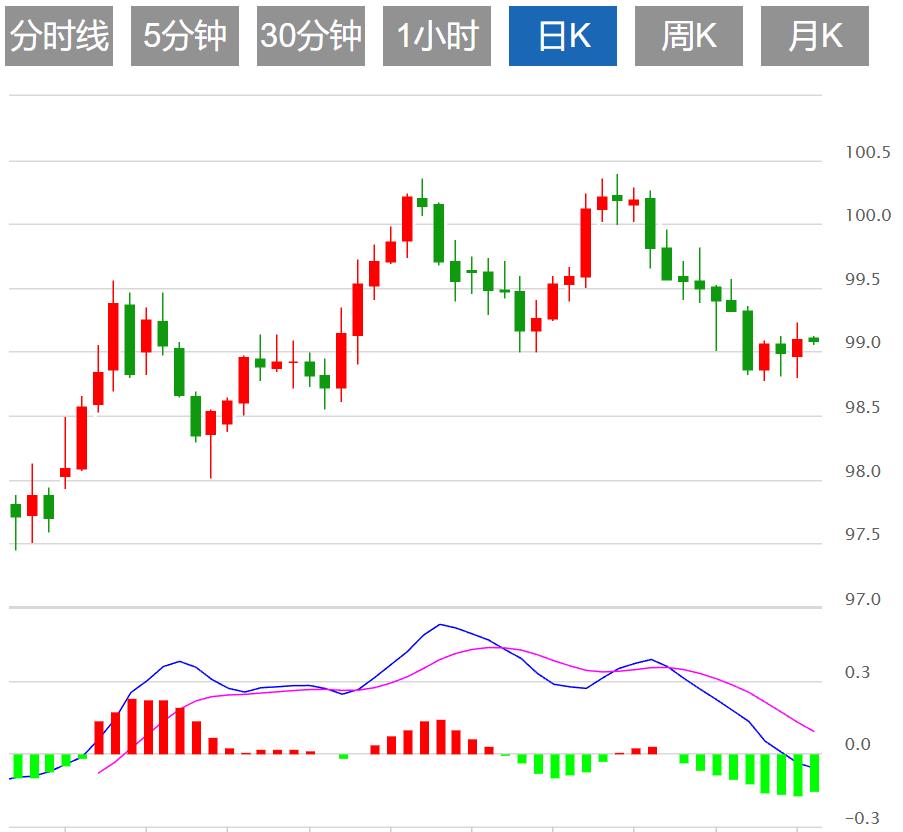Click the peak of the blue MACD line
This screenshot has width=903, height=832.
pos(439,624)
